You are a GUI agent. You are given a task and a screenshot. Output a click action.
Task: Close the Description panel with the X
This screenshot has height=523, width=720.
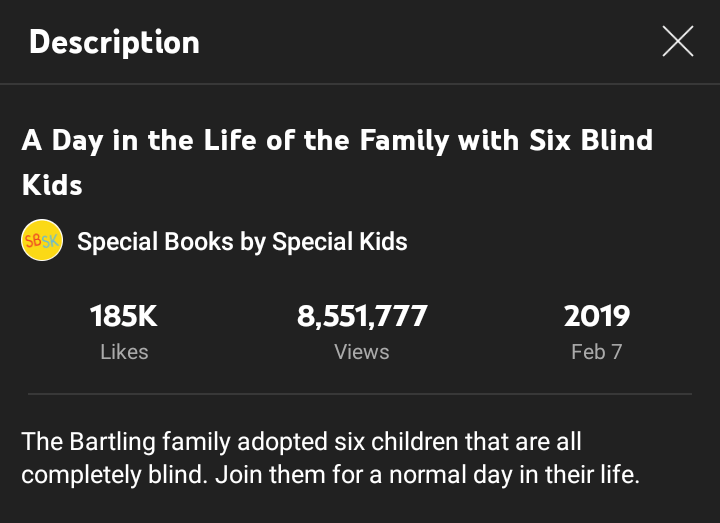click(677, 42)
